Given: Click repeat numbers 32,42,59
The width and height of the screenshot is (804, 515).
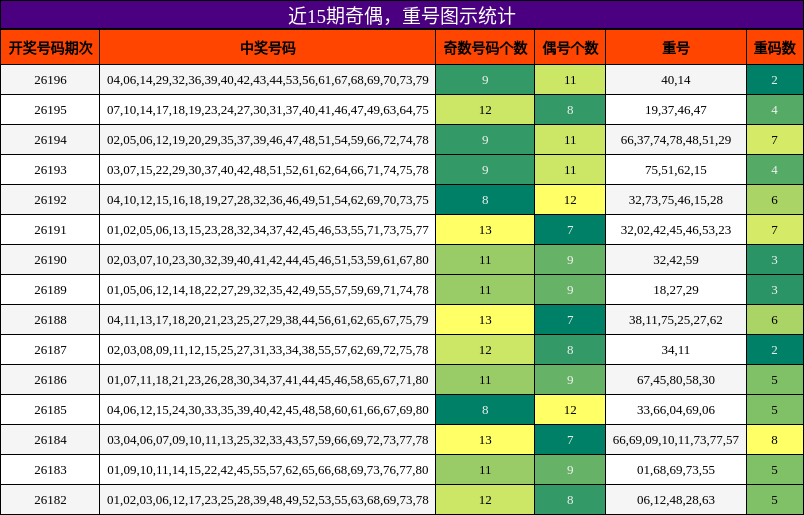Looking at the screenshot, I should pyautogui.click(x=676, y=260).
